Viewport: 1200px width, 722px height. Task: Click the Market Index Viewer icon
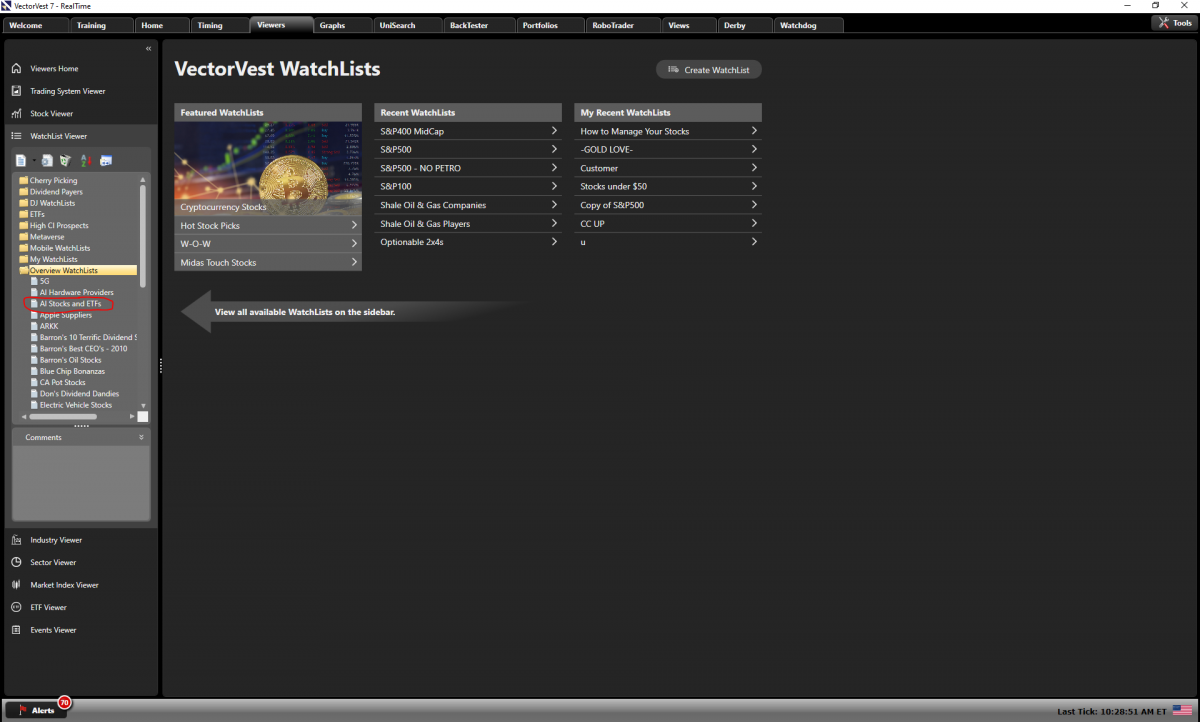click(16, 585)
